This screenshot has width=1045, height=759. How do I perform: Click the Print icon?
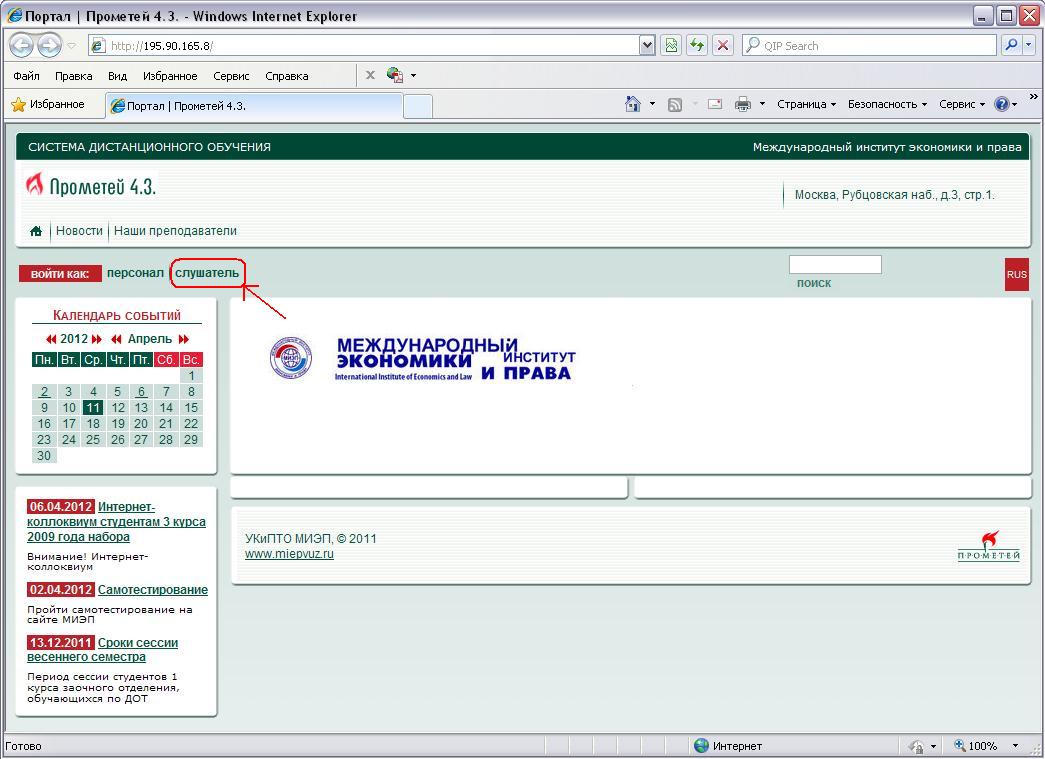click(x=742, y=105)
